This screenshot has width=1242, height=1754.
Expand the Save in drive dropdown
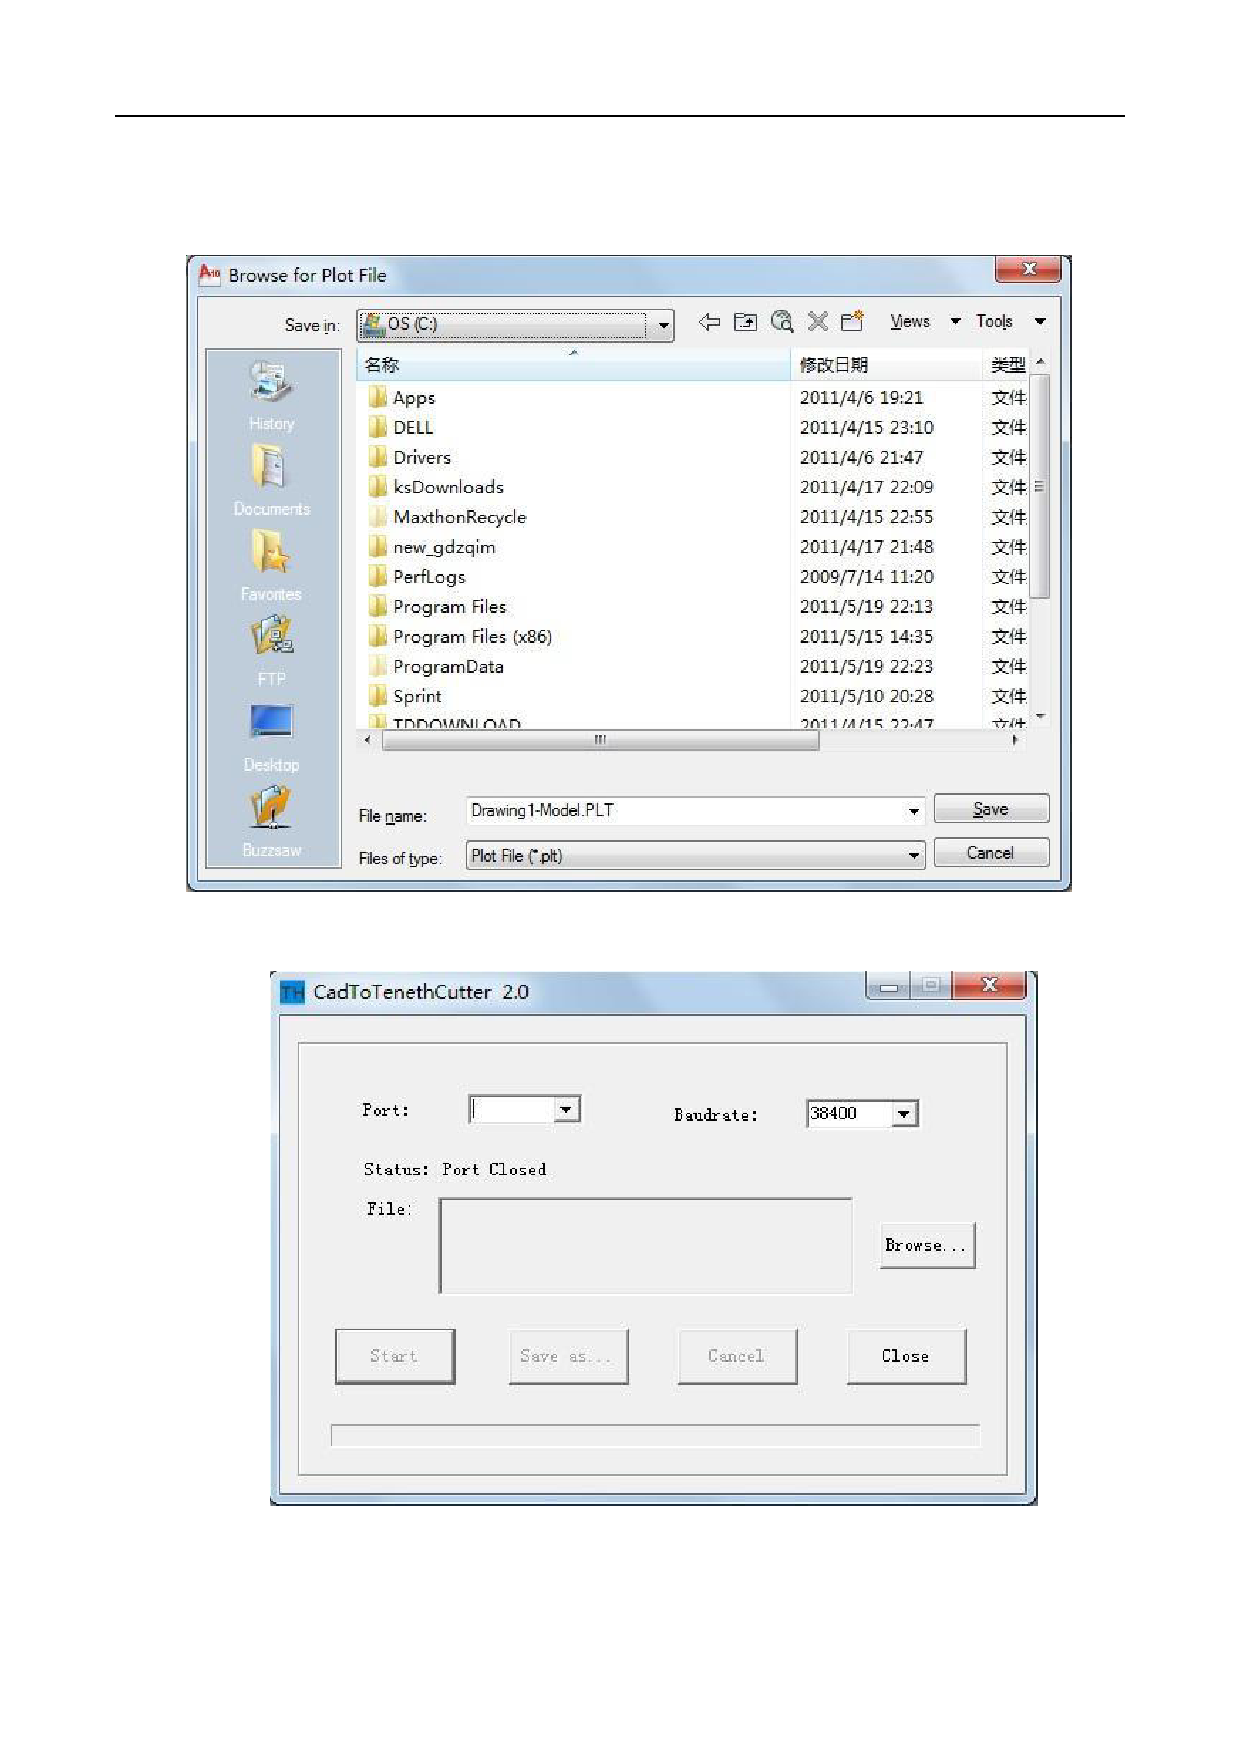[x=662, y=325]
